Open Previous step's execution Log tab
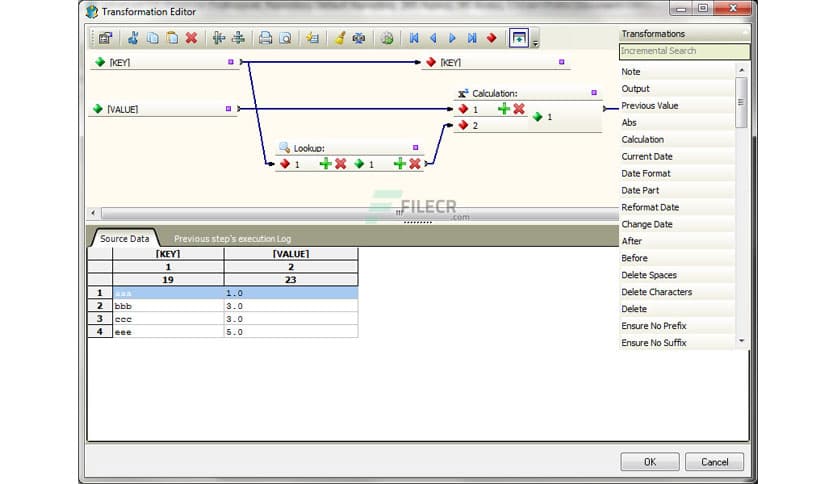Viewport: 836px width, 484px height. (232, 238)
